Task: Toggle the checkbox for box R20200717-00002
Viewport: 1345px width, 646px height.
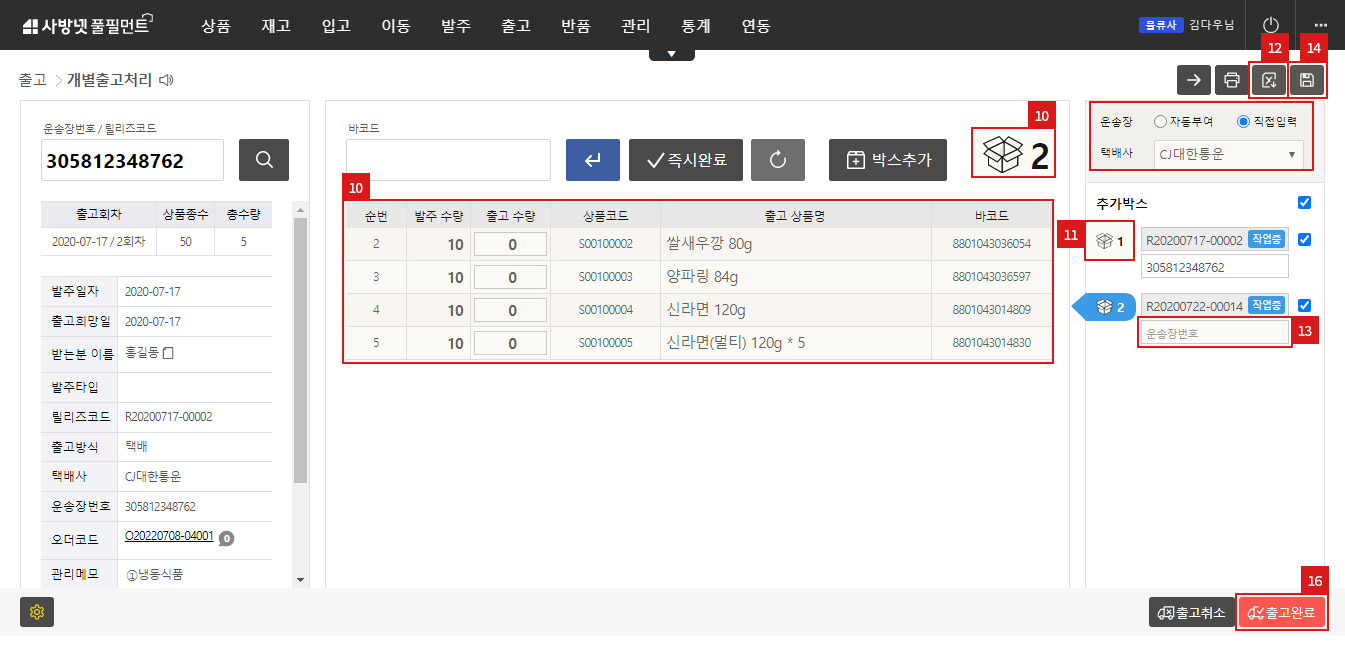Action: pos(1304,238)
